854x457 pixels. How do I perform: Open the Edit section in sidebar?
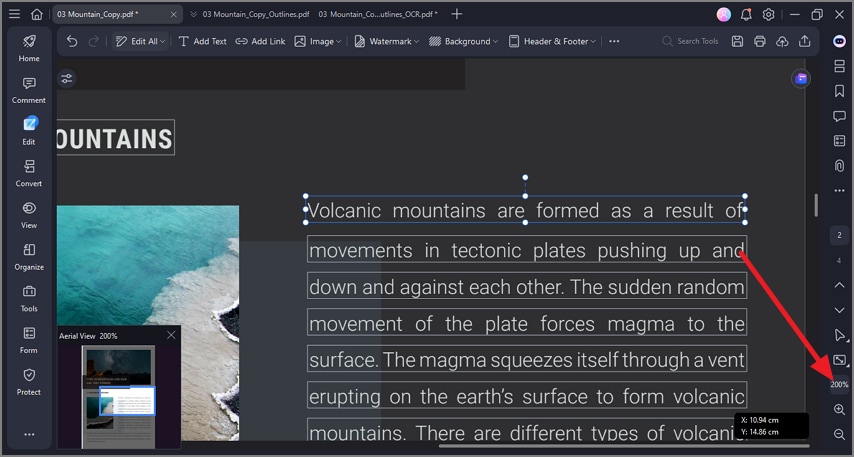click(x=29, y=131)
